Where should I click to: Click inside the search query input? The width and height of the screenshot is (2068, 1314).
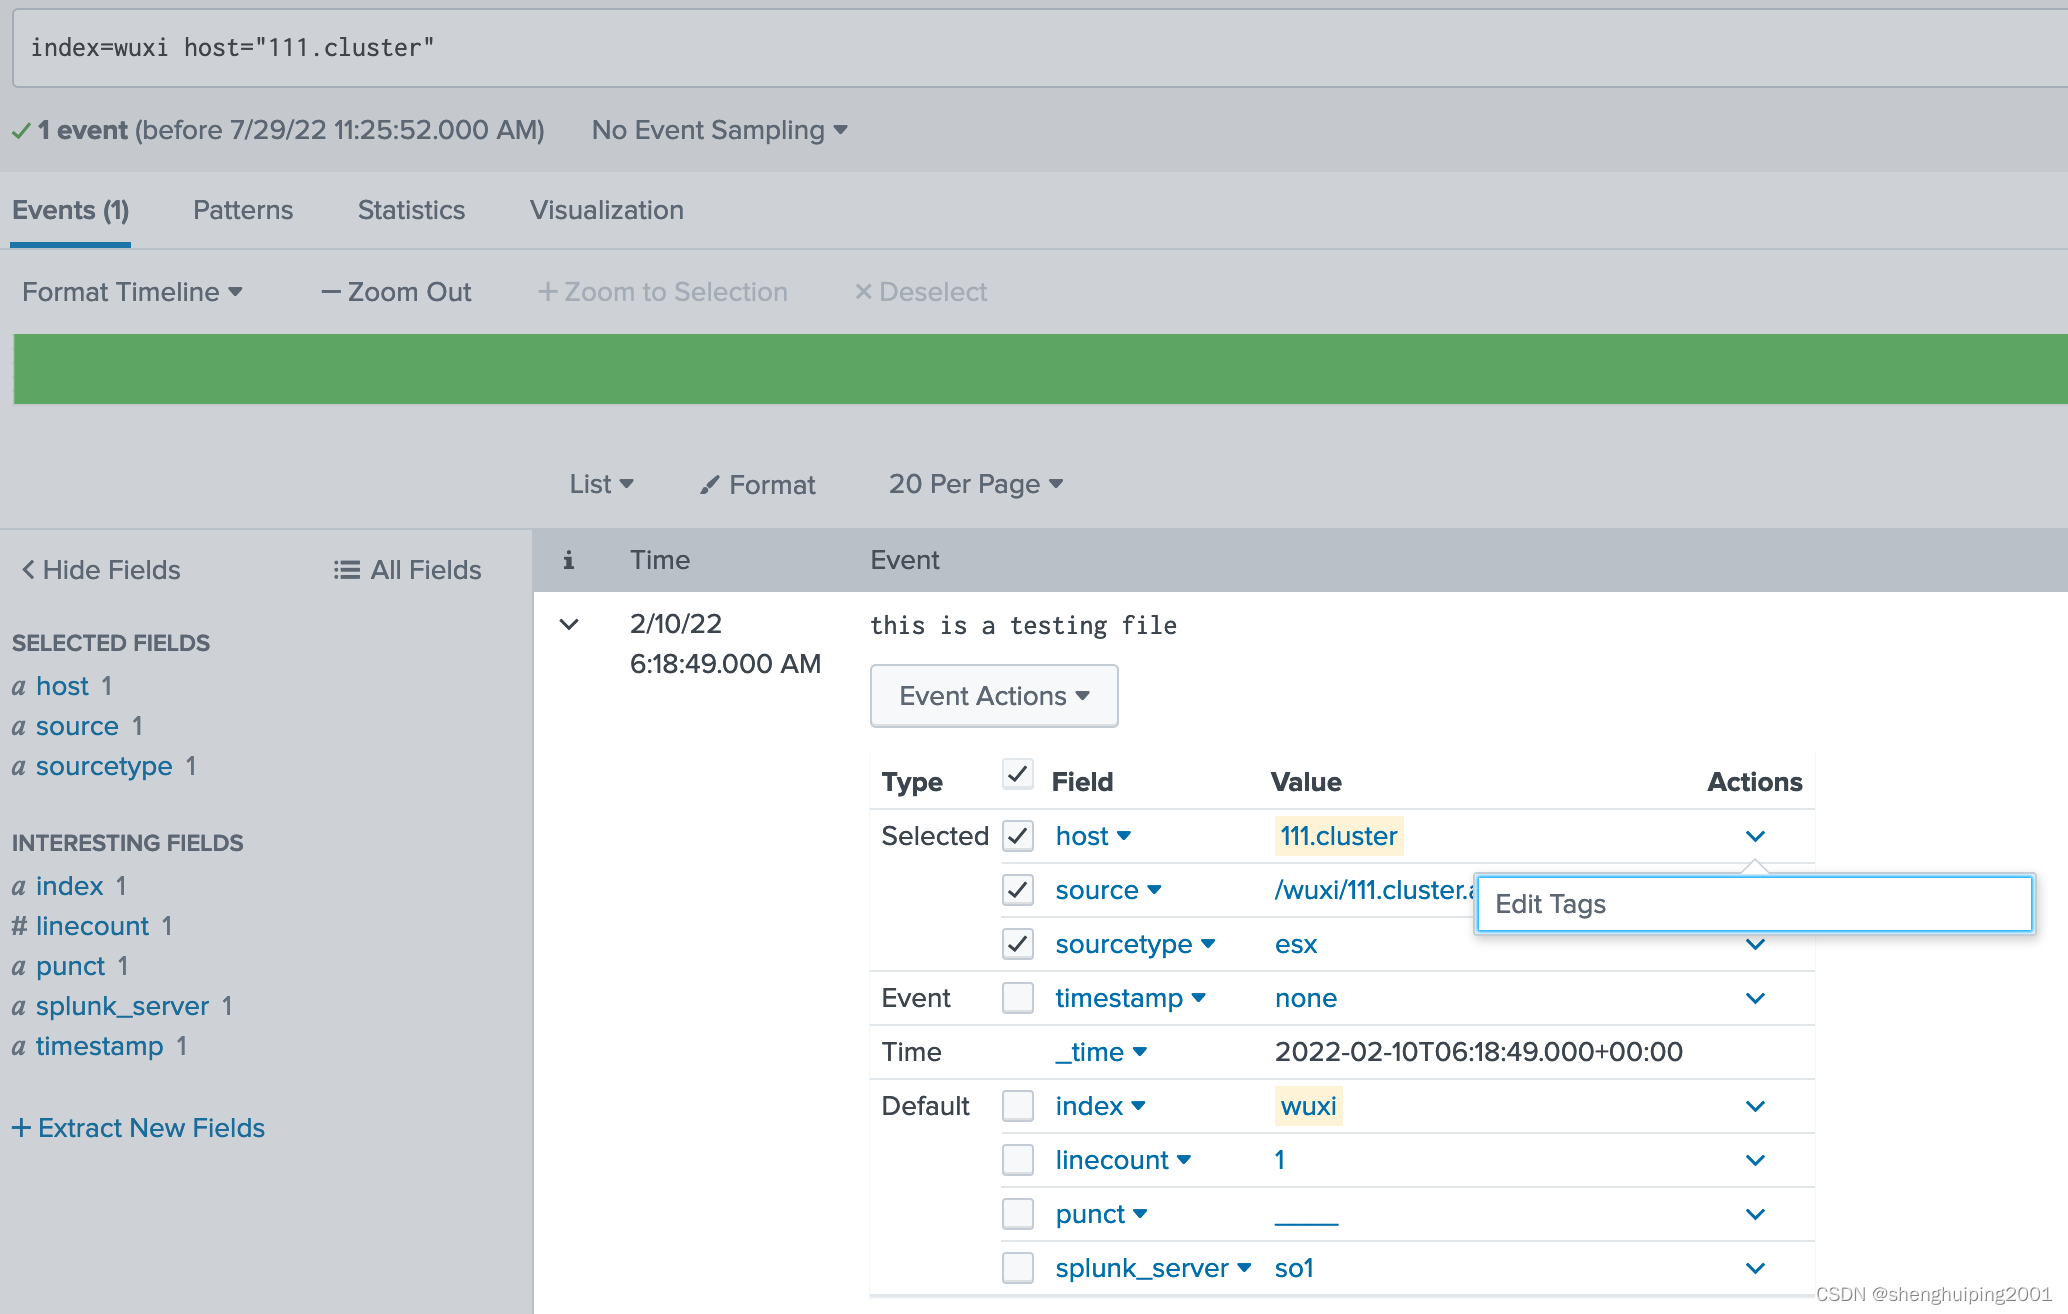pyautogui.click(x=1040, y=48)
